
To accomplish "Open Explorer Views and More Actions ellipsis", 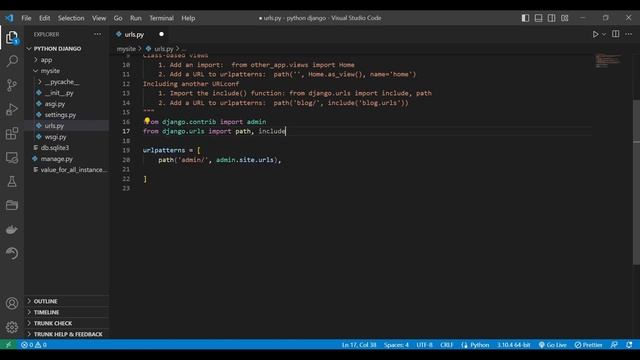I will 98,34.
